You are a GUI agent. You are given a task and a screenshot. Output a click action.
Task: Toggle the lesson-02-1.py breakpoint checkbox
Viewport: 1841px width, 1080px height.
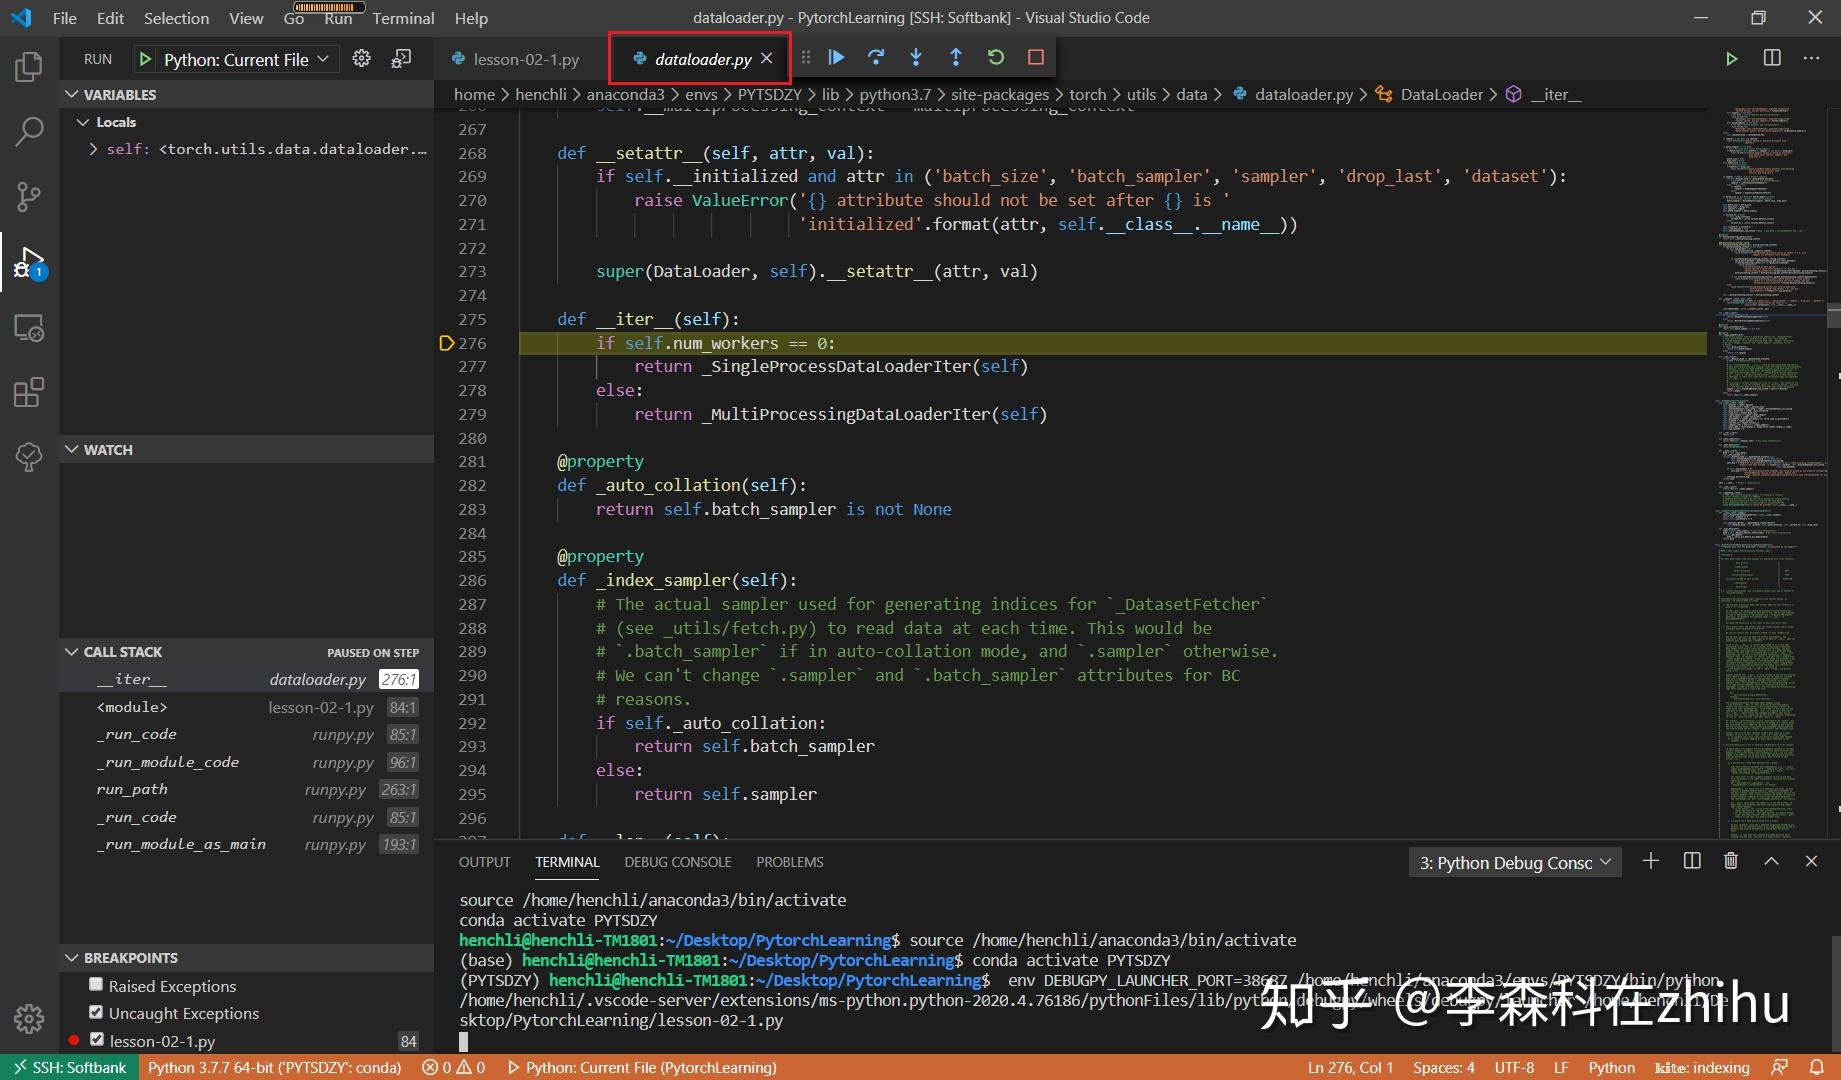96,1038
